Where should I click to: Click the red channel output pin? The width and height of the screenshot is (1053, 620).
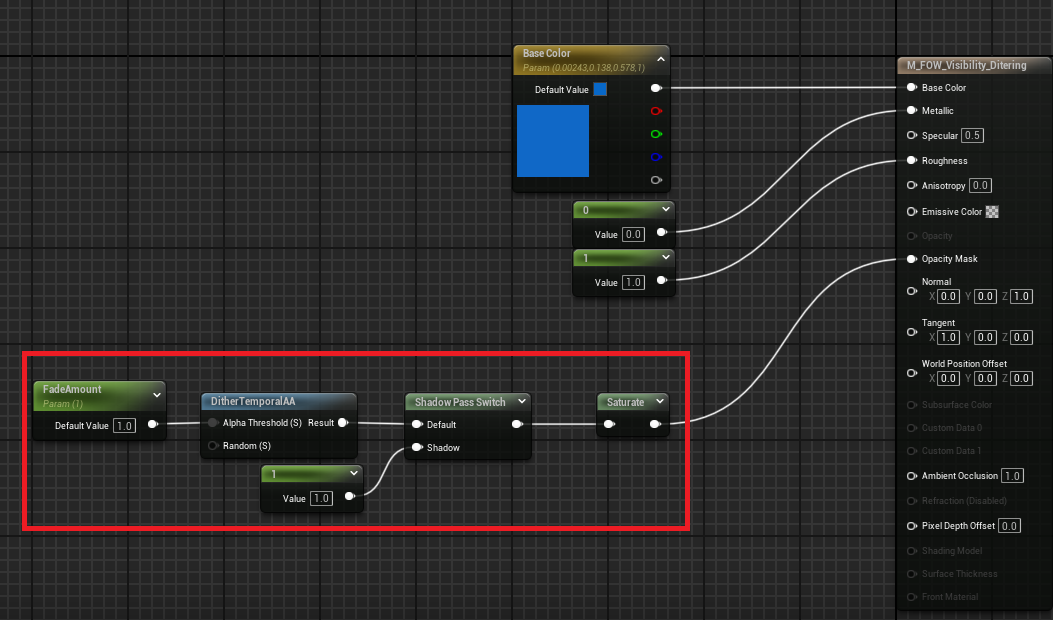(656, 111)
